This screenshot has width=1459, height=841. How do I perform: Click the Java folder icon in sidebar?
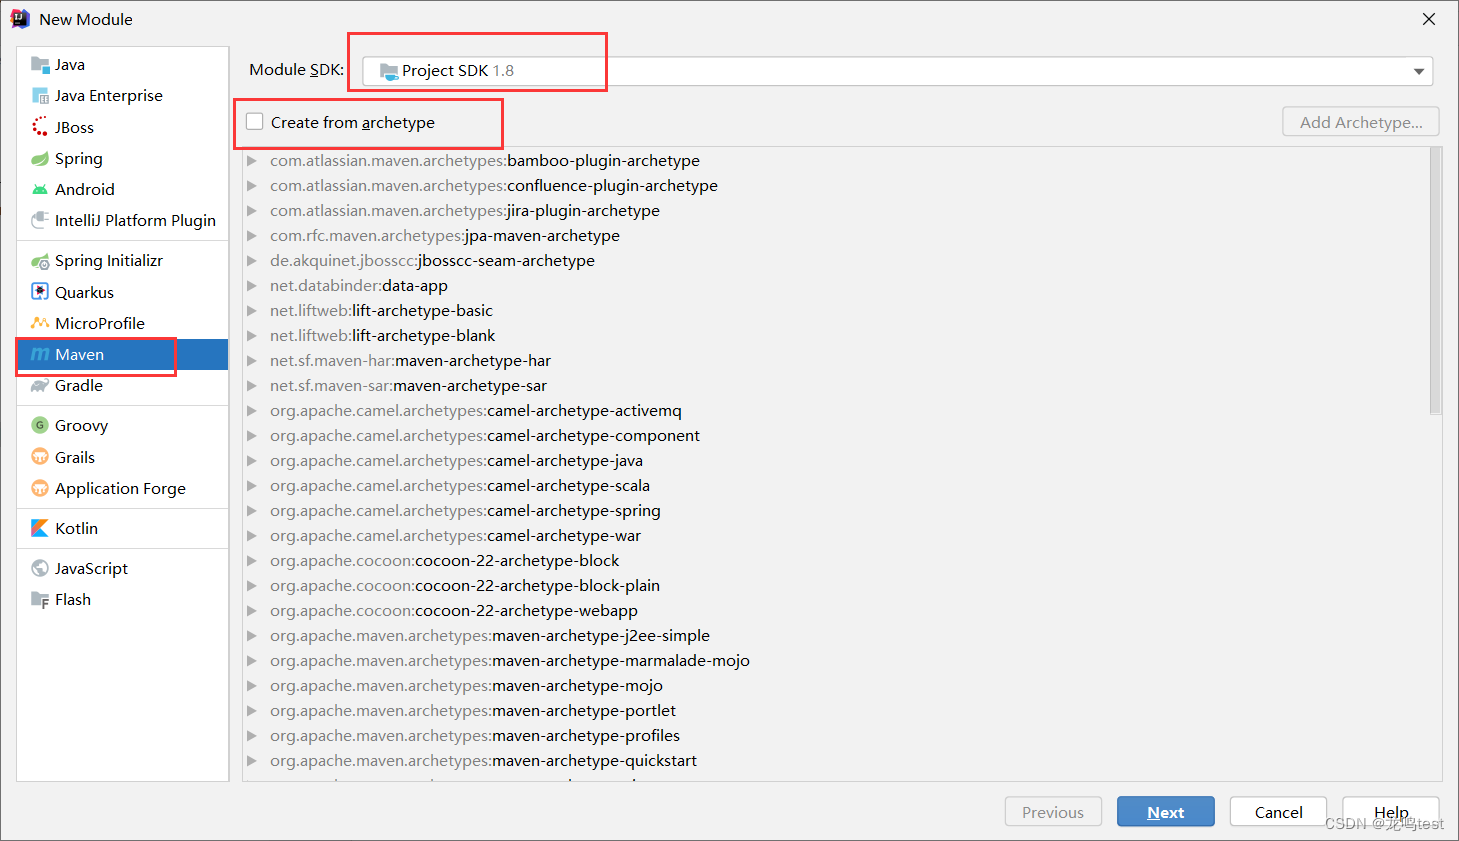point(40,65)
